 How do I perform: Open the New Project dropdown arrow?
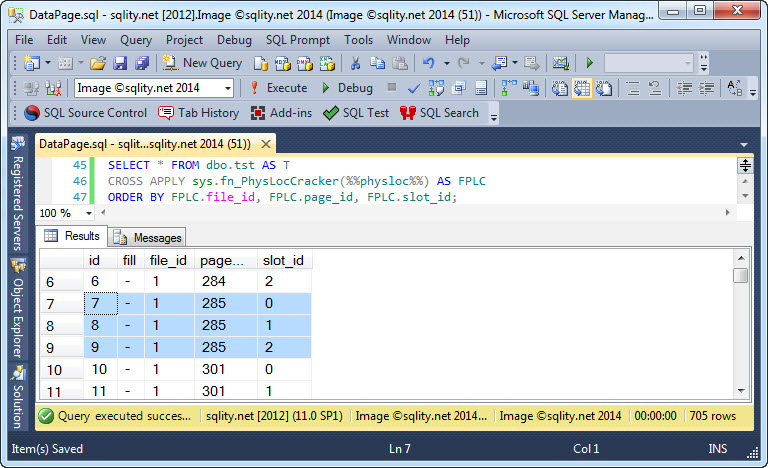(48, 63)
